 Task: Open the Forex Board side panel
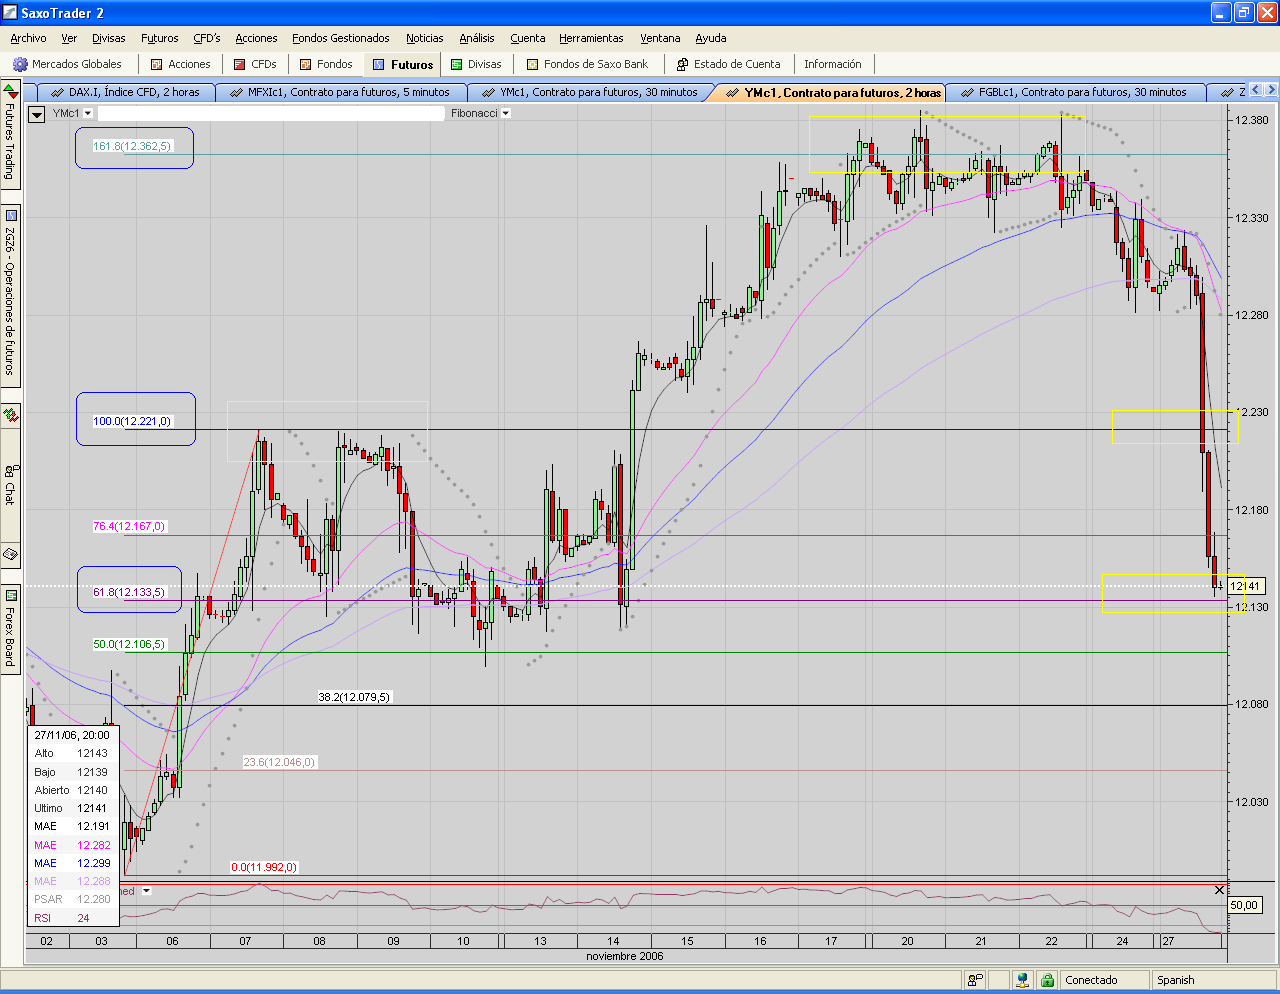point(10,629)
